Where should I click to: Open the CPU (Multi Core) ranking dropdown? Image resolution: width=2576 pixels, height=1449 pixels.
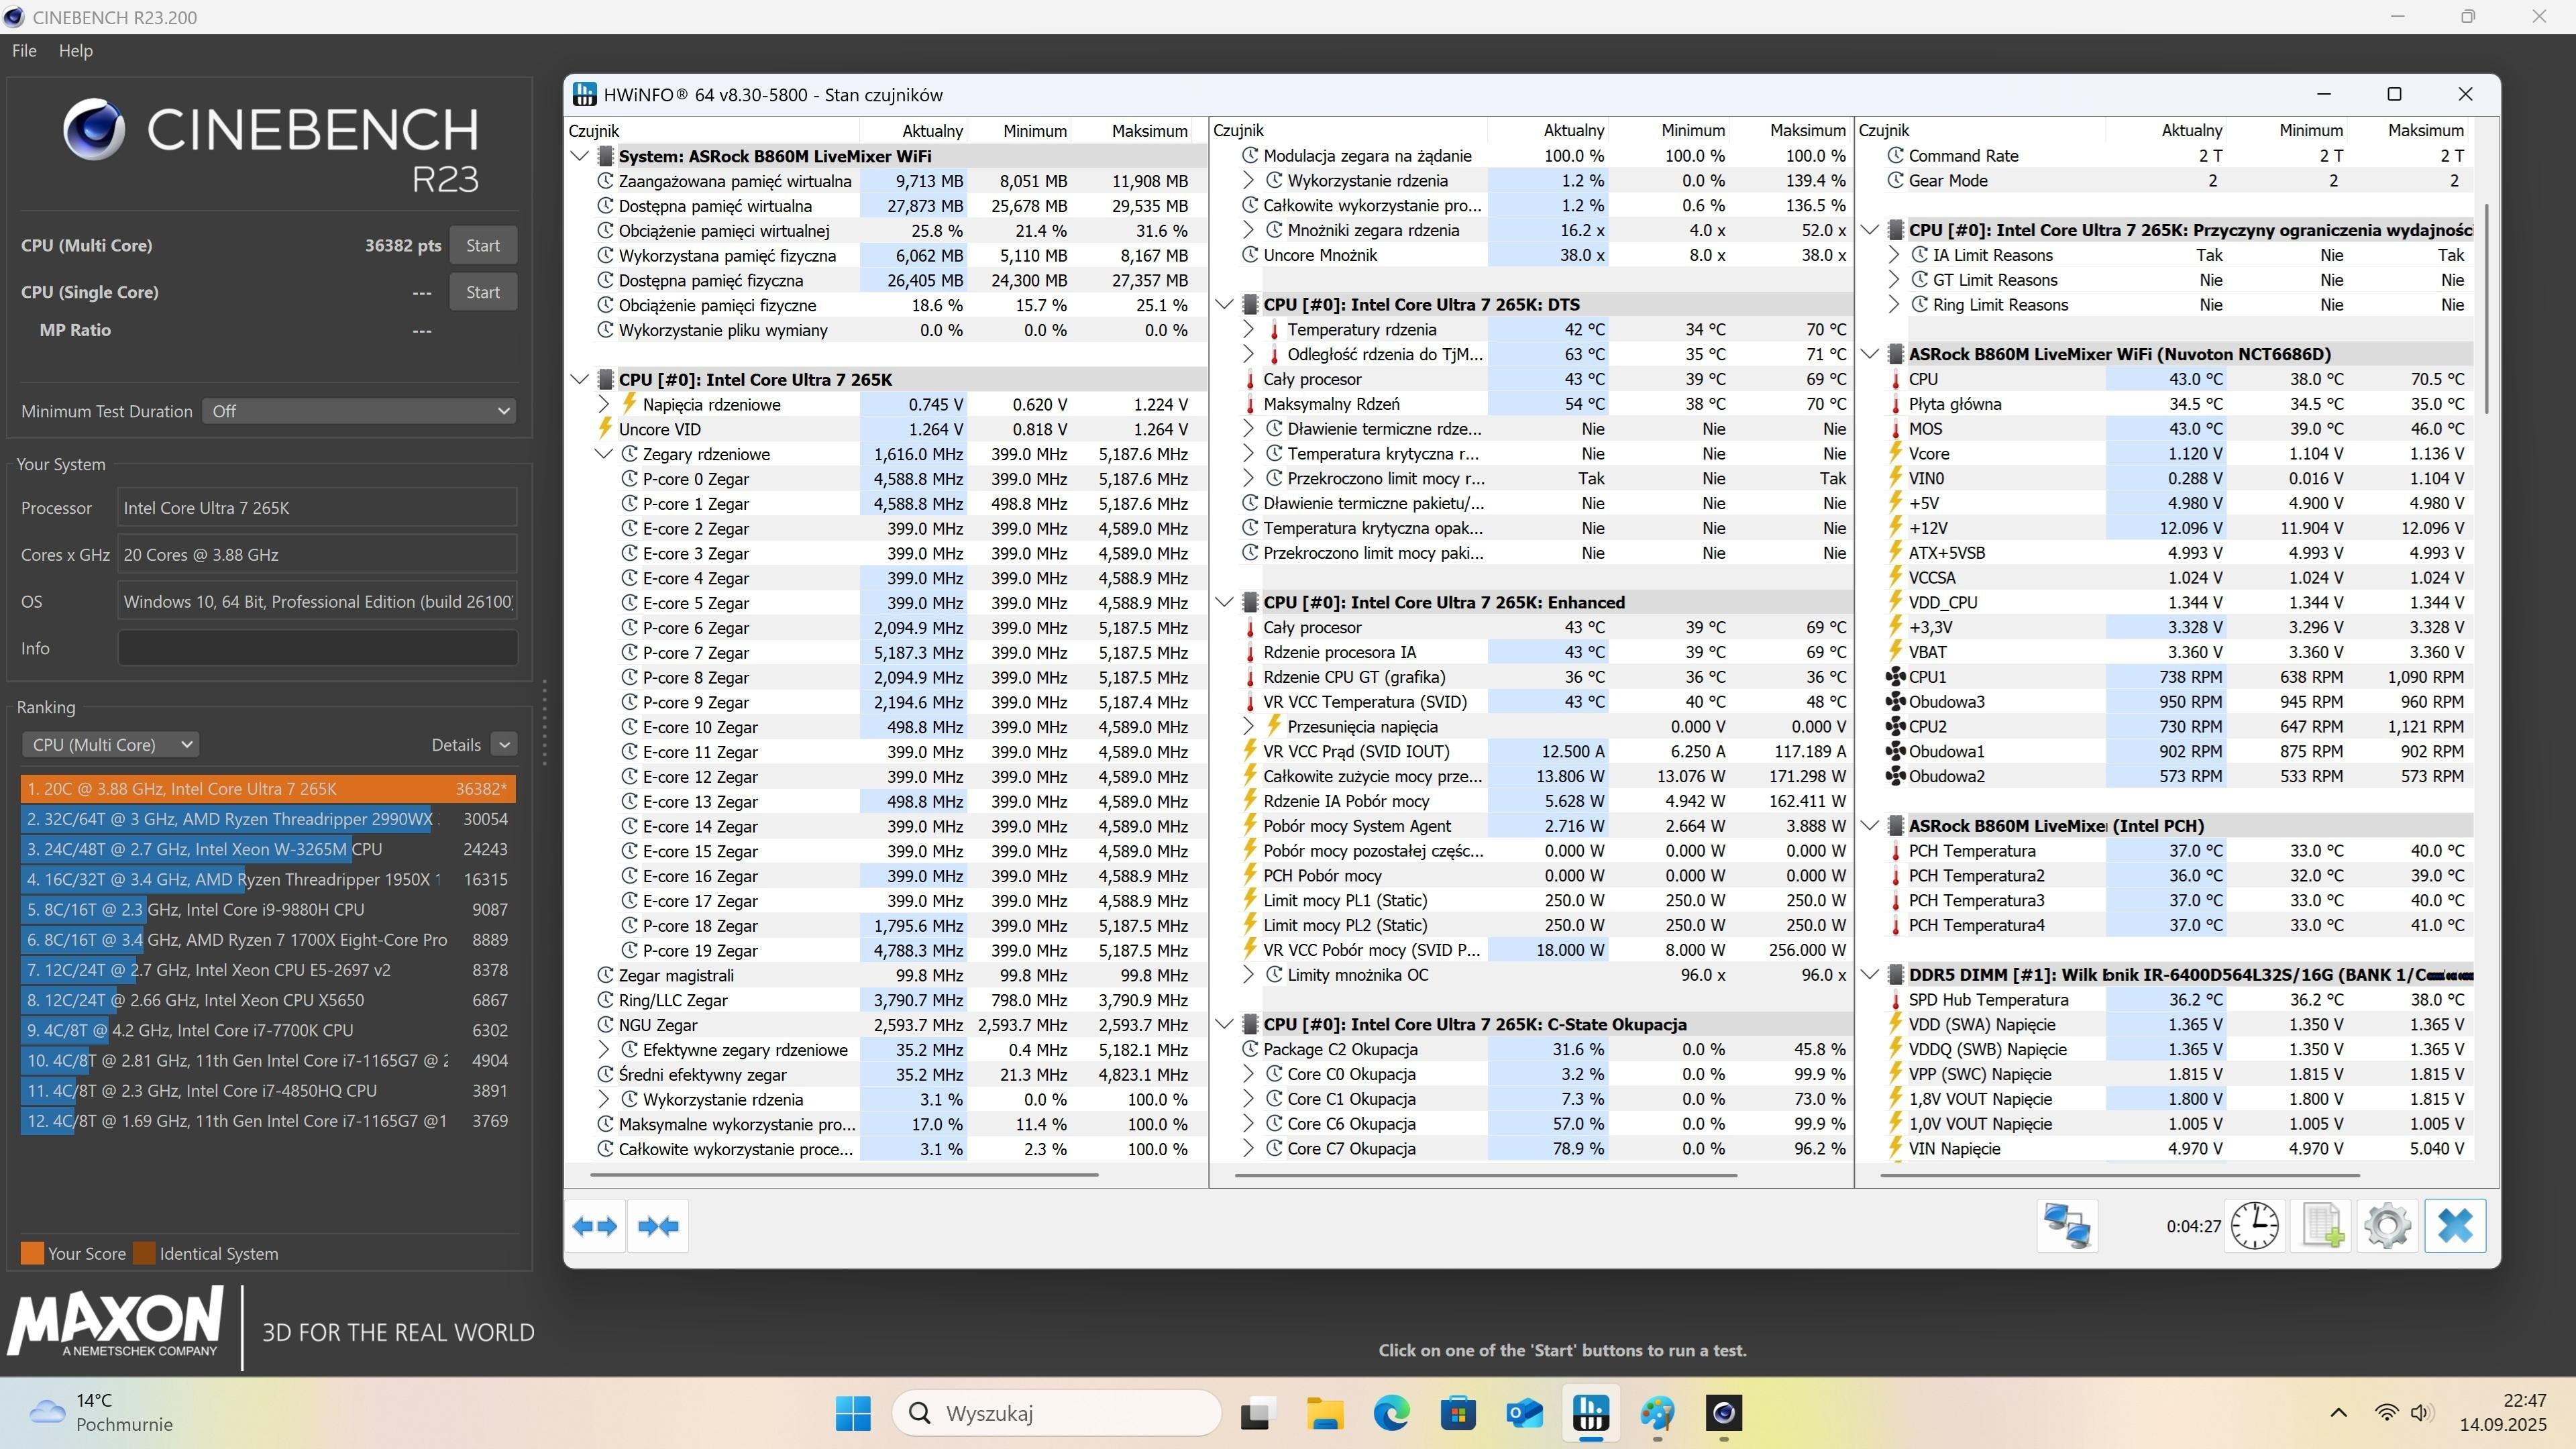coord(111,745)
